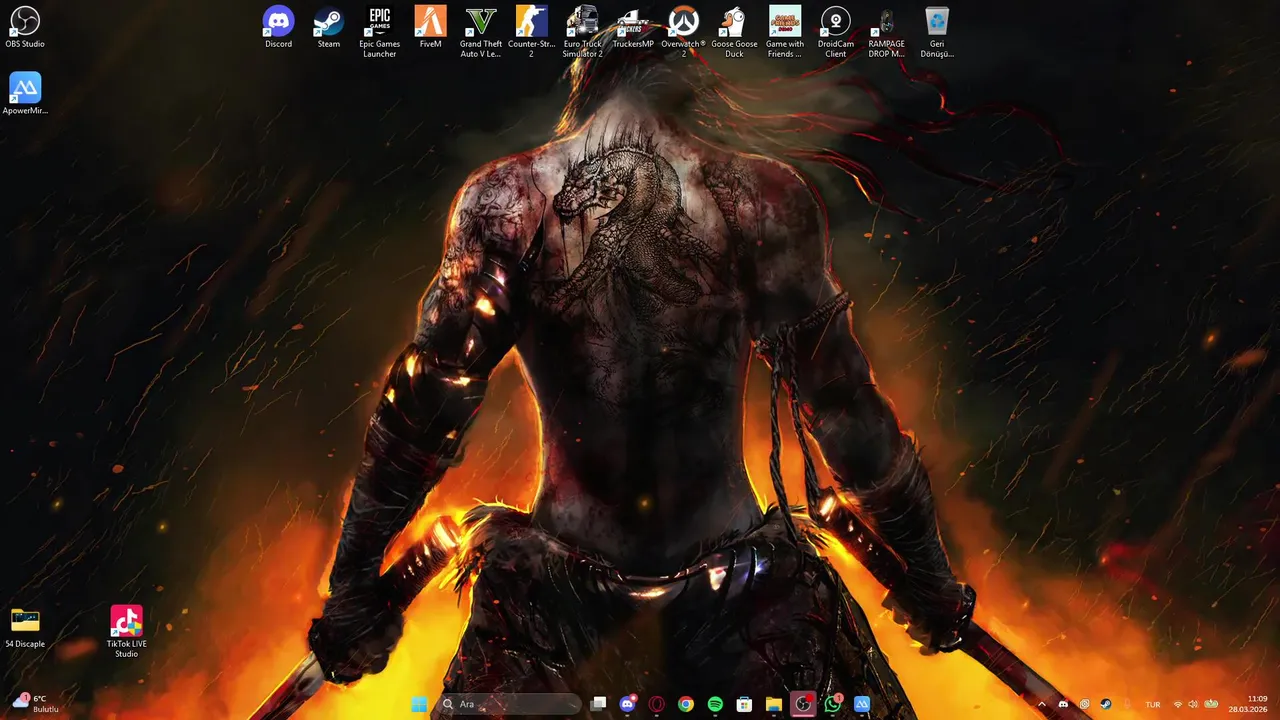Screen dimensions: 1280x720
Task: Open Task View on the taskbar
Action: click(598, 704)
